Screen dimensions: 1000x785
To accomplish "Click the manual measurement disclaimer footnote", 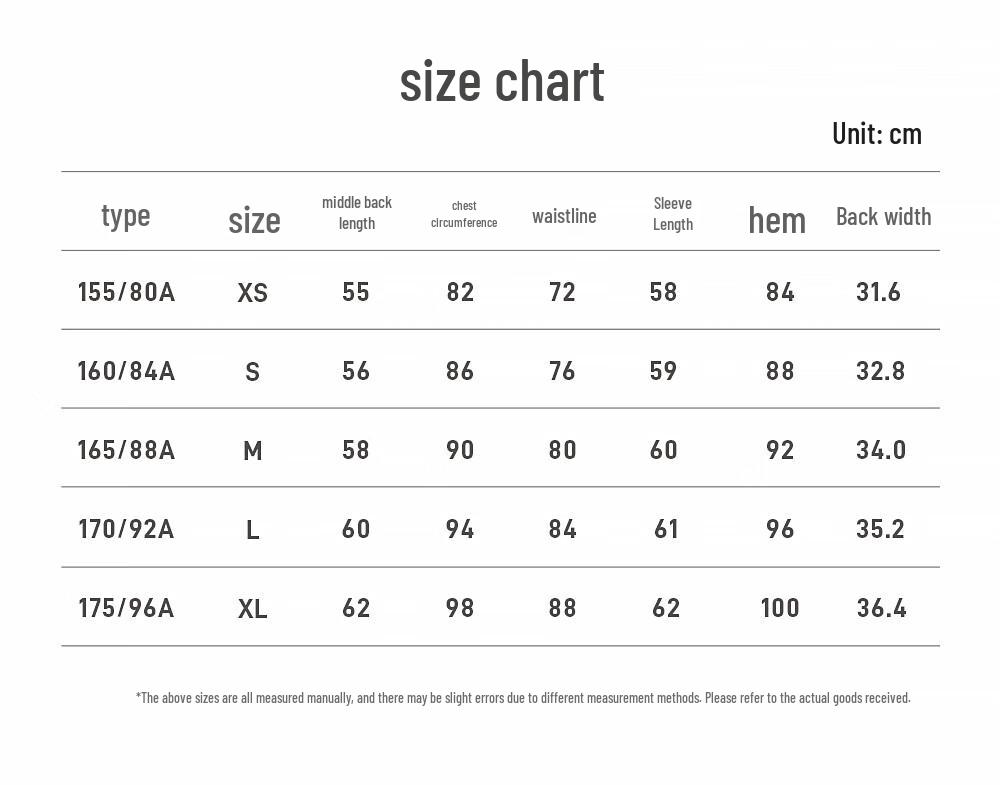I will pyautogui.click(x=523, y=698).
